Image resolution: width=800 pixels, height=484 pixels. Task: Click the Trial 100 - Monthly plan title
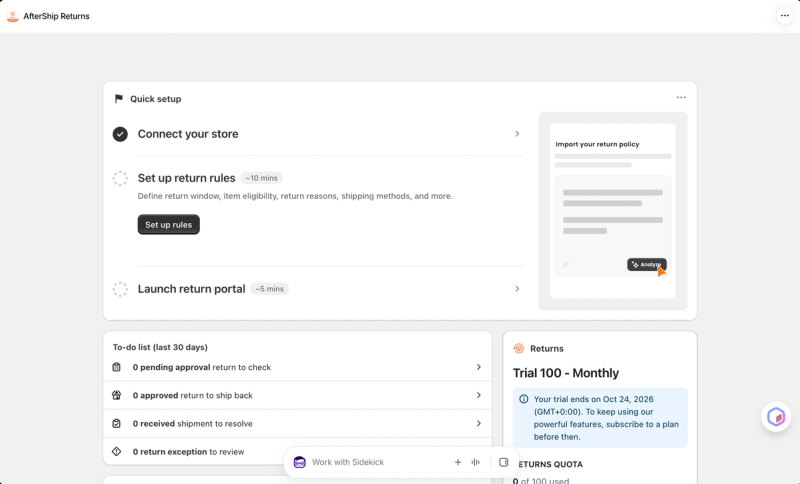[x=566, y=373]
